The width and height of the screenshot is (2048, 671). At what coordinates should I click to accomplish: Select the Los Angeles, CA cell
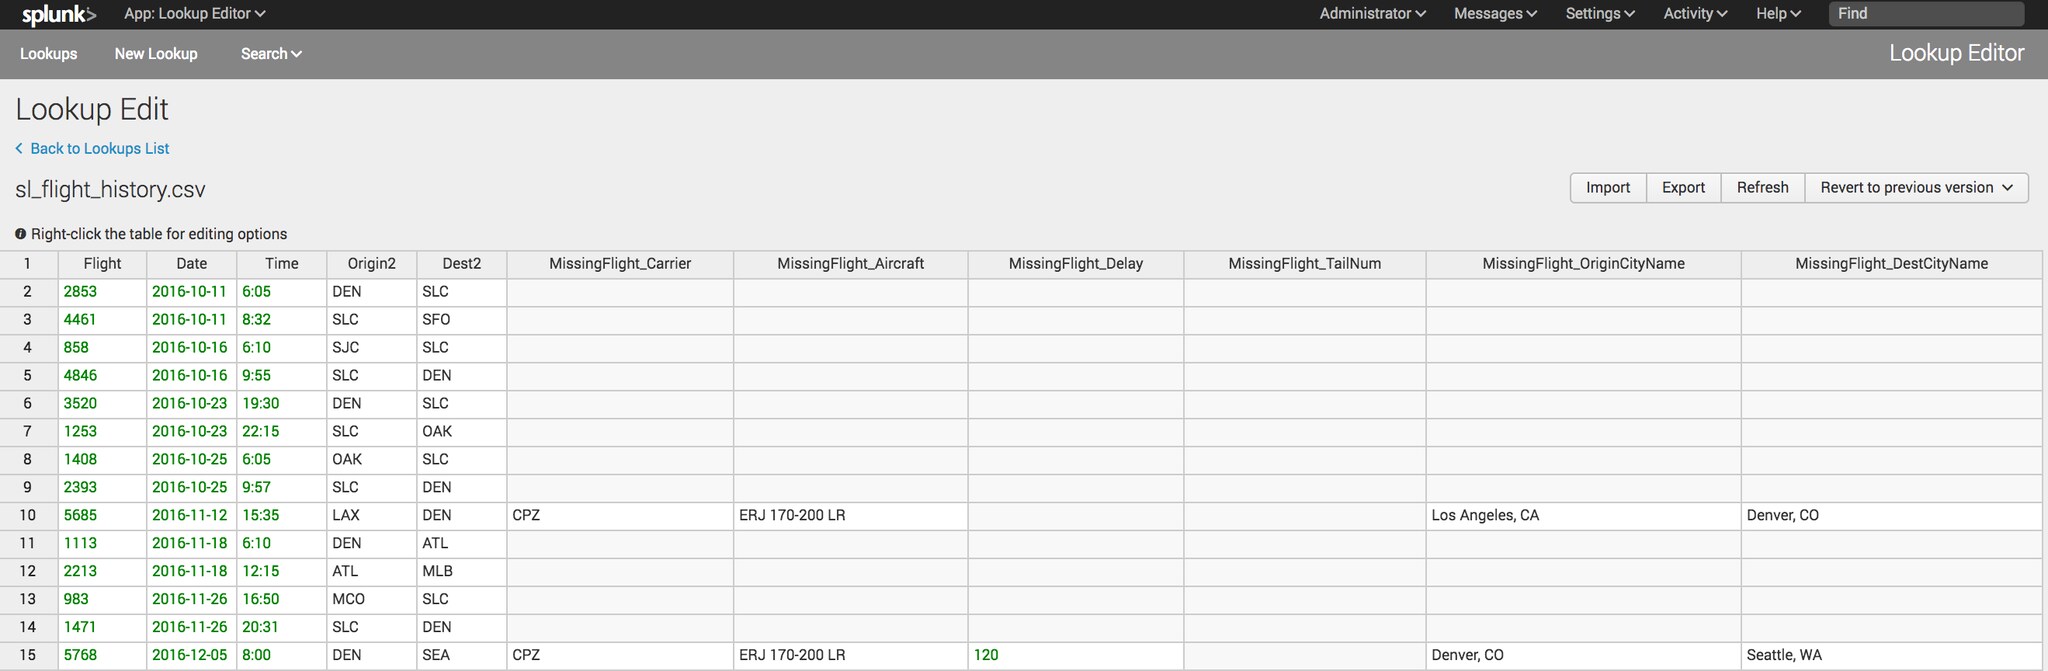pos(1584,516)
